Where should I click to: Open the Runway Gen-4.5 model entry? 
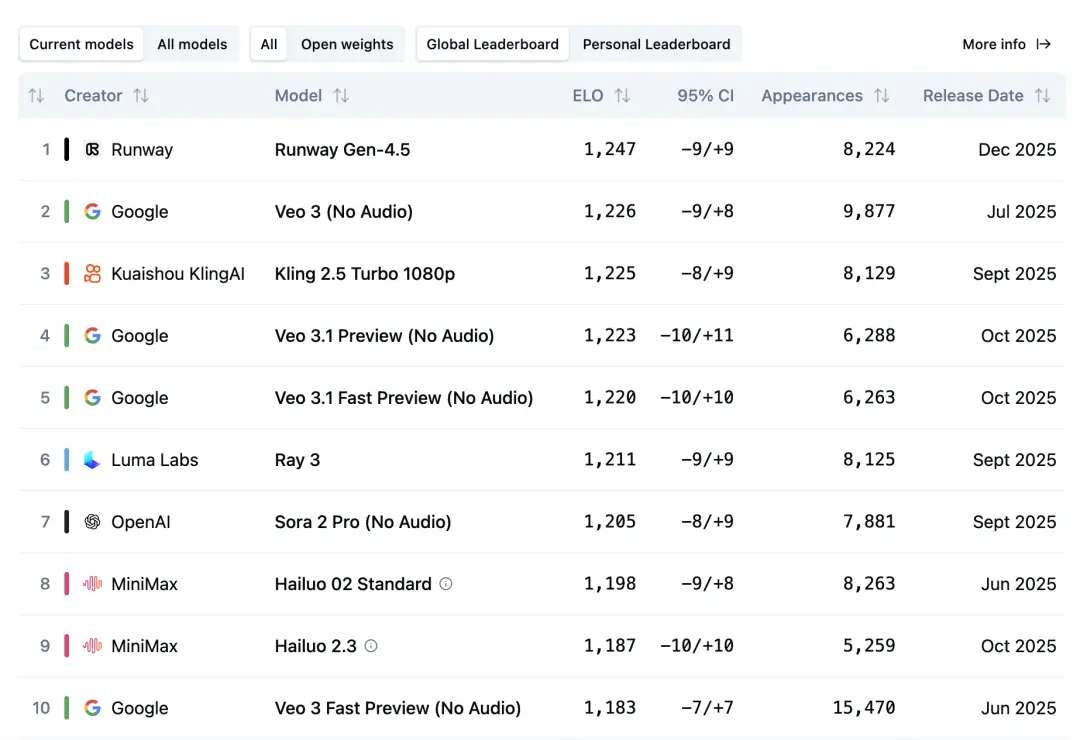point(342,150)
